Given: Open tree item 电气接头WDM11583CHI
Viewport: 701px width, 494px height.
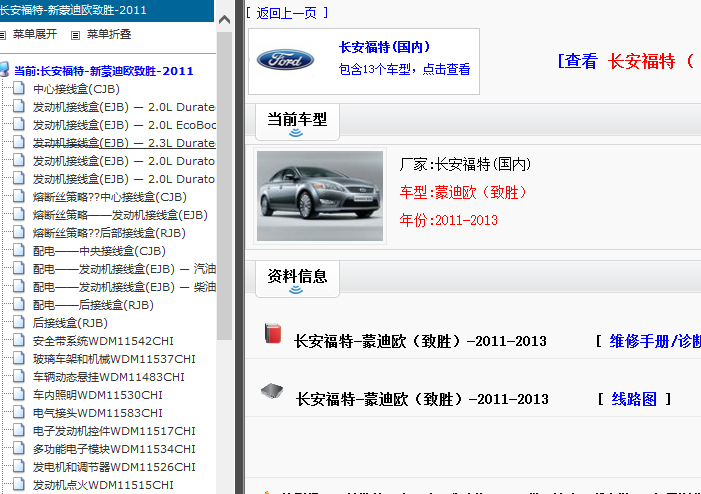Looking at the screenshot, I should pyautogui.click(x=97, y=413).
